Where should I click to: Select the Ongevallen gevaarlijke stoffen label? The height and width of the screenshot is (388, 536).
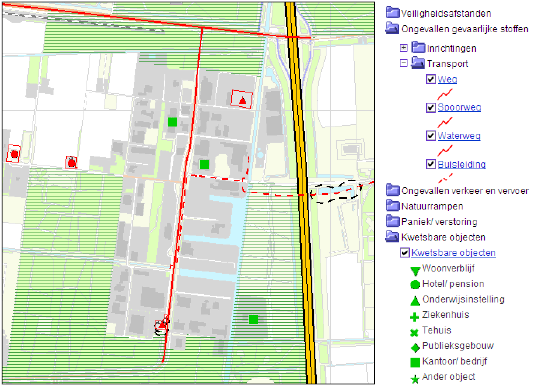[x=465, y=29]
